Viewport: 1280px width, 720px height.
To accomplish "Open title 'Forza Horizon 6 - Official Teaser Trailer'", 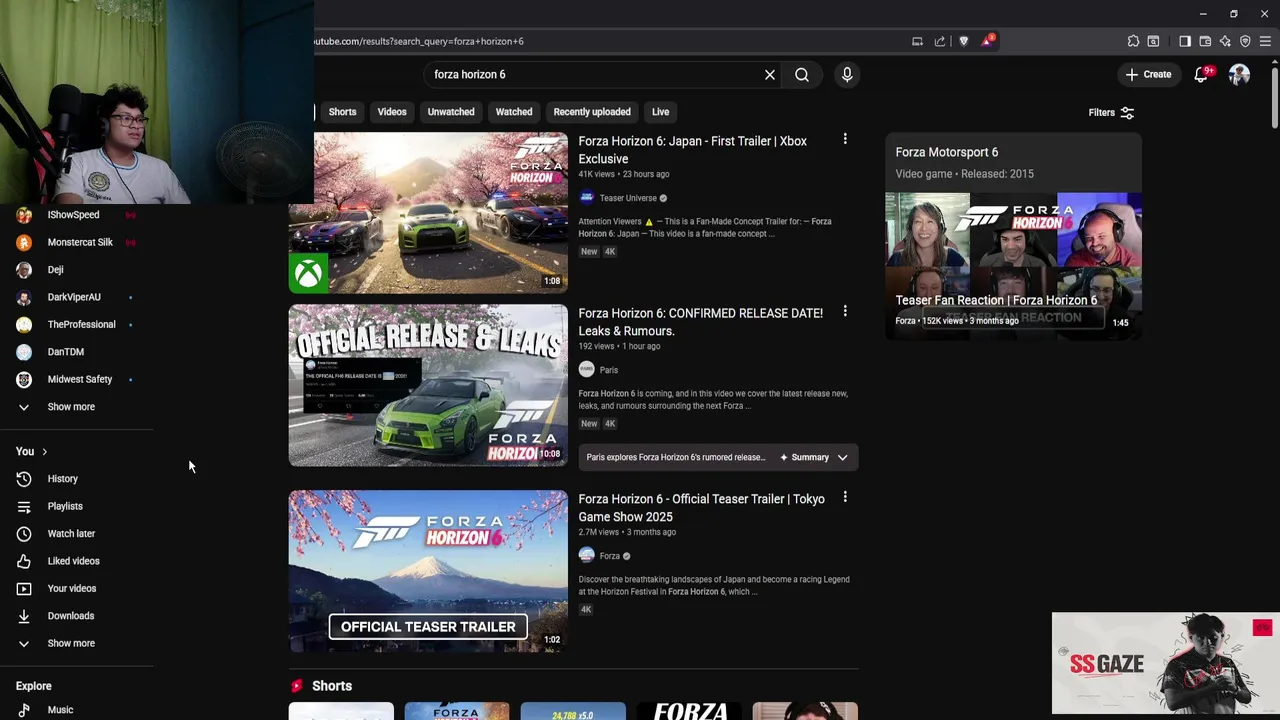I will point(701,508).
